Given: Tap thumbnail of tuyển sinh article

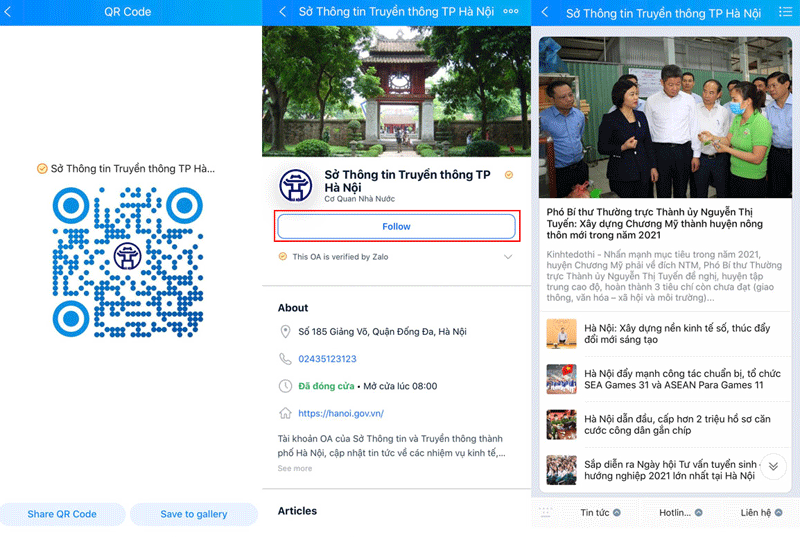Looking at the screenshot, I should click(x=561, y=470).
